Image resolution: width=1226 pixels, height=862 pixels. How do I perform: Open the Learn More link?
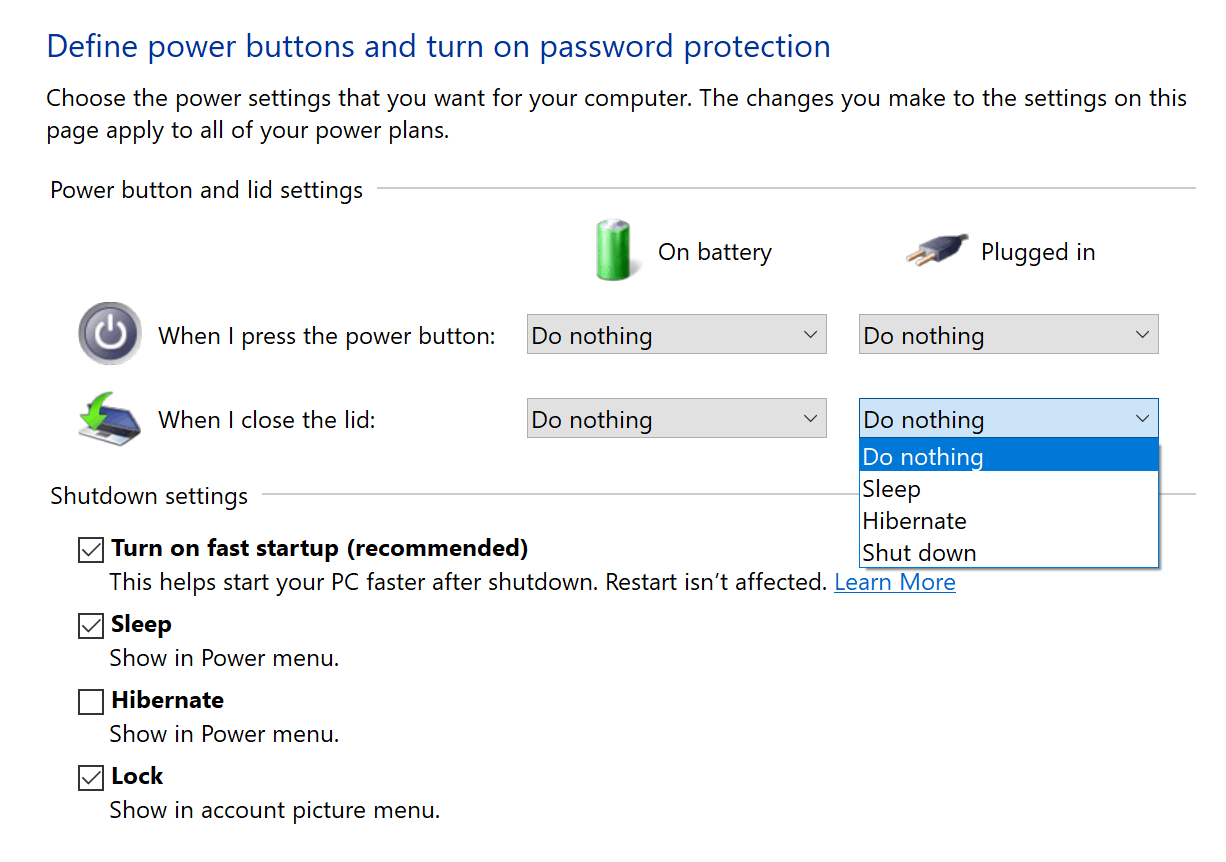[x=894, y=582]
